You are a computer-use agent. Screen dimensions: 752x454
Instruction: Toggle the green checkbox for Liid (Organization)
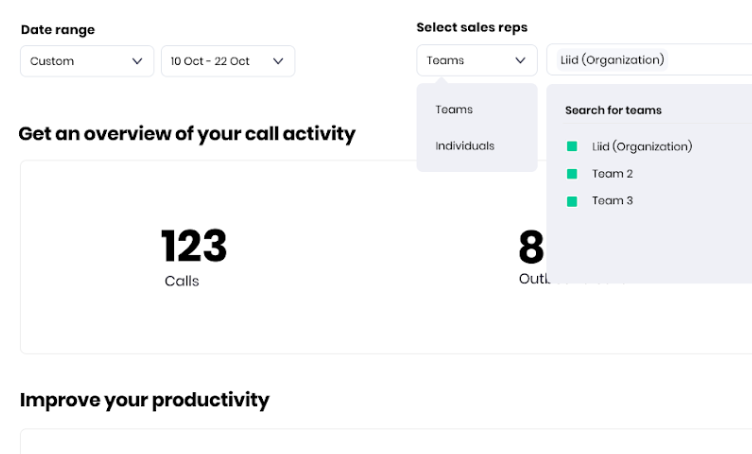click(572, 147)
